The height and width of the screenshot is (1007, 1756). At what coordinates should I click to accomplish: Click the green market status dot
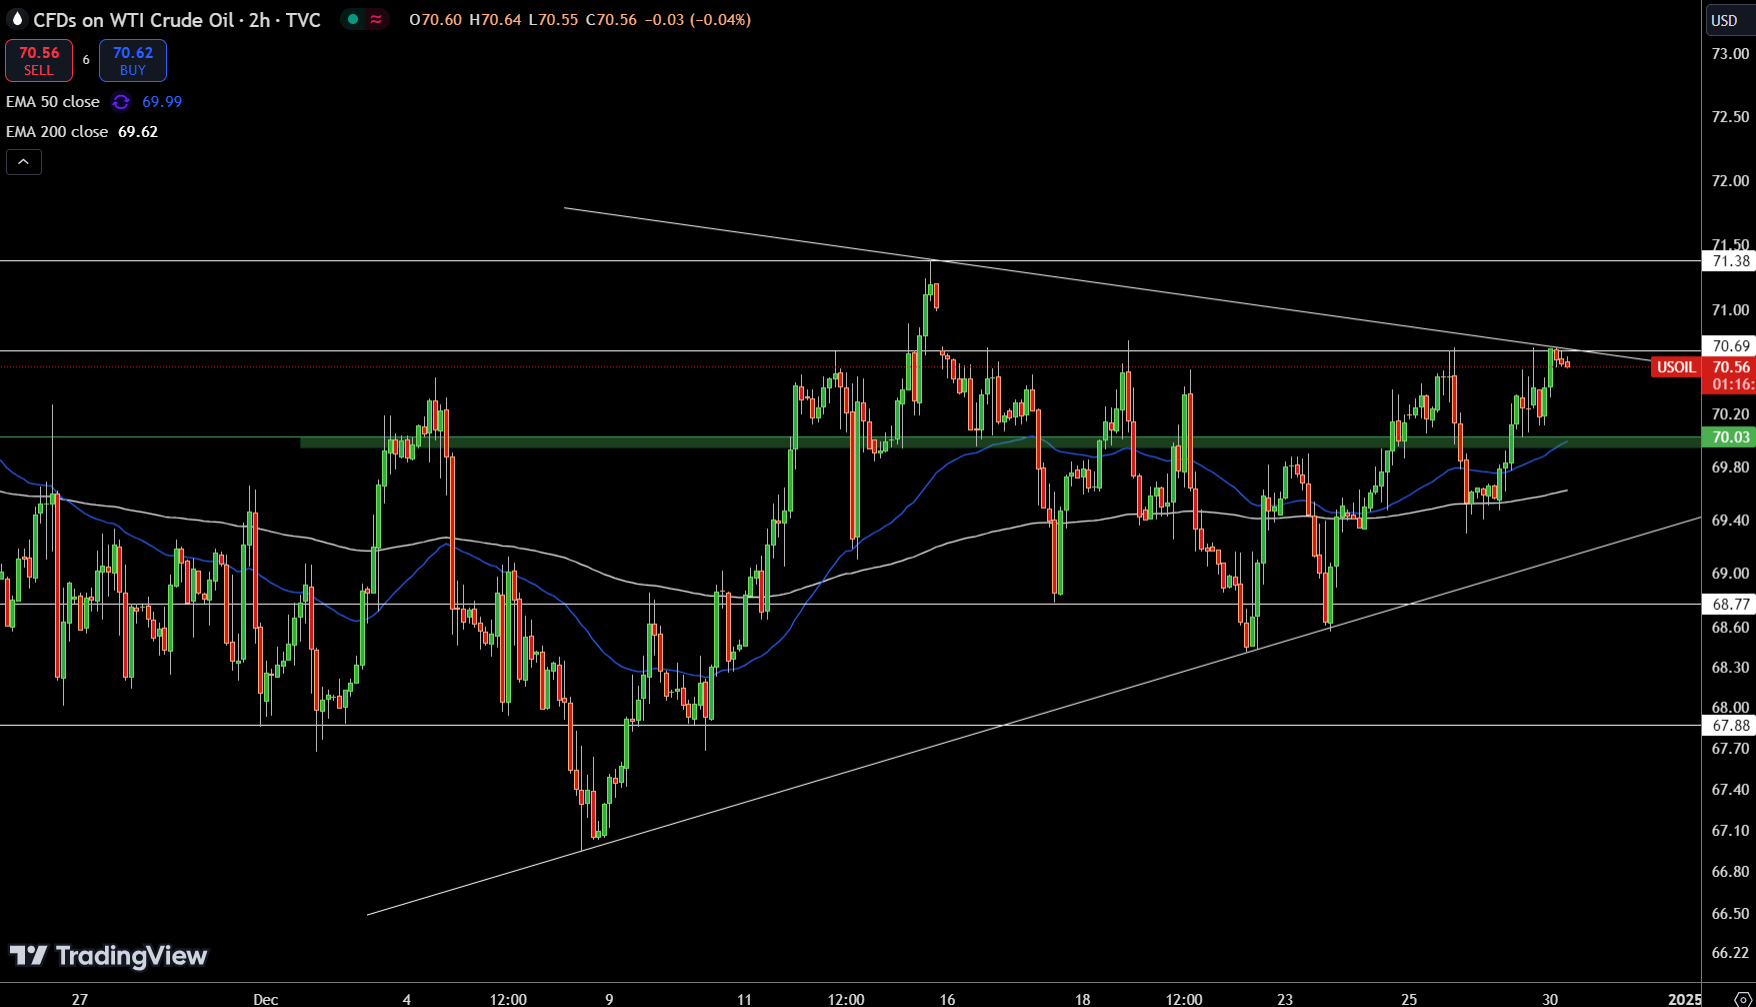click(x=353, y=19)
